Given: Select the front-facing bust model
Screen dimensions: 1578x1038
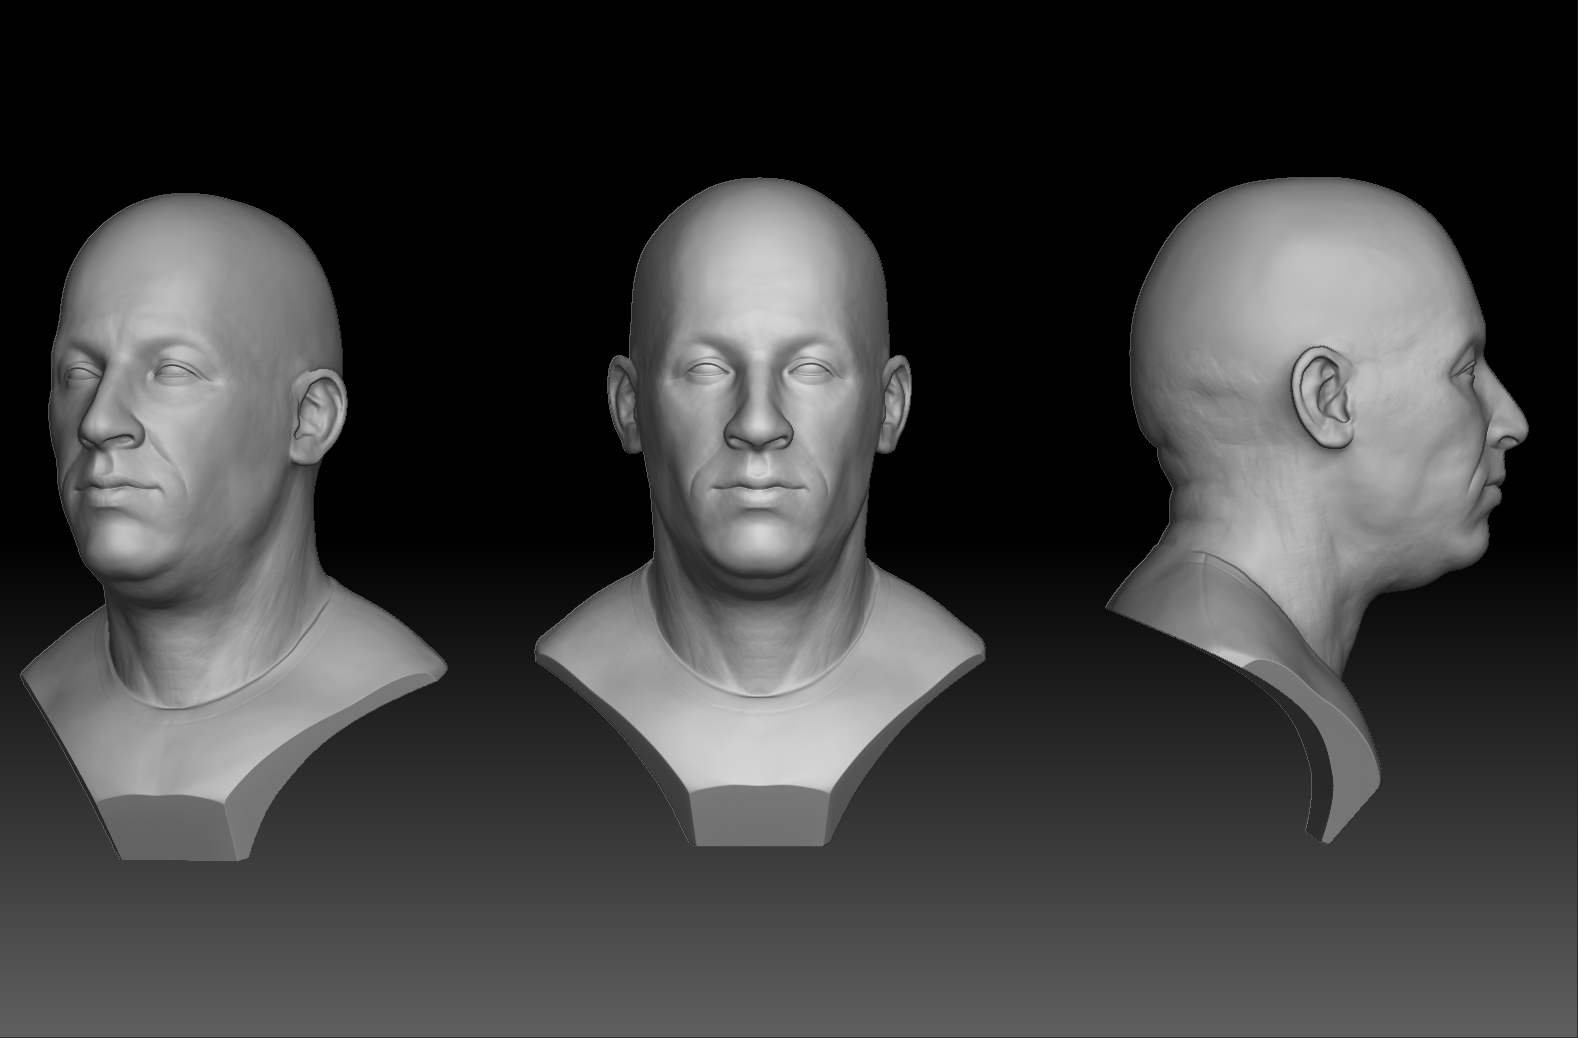Looking at the screenshot, I should click(x=759, y=513).
